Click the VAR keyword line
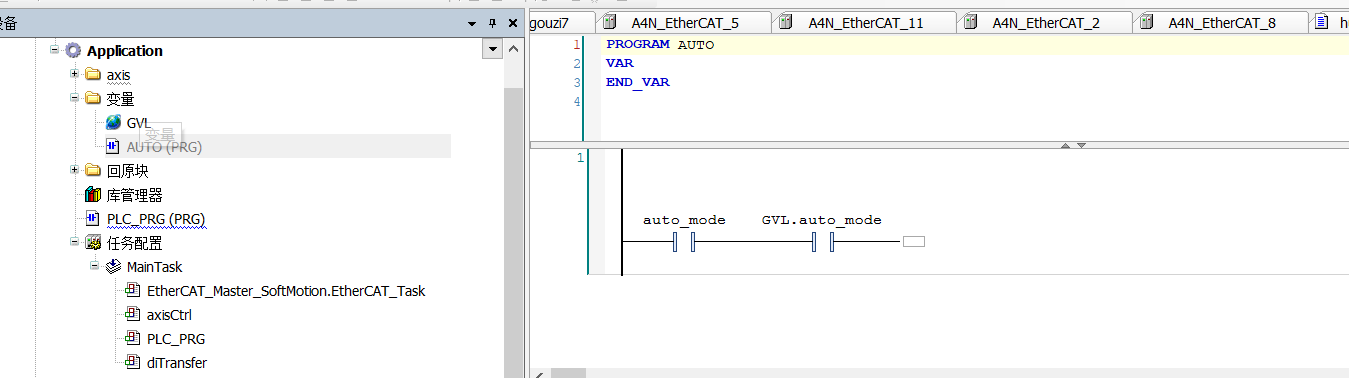The width and height of the screenshot is (1349, 378). (x=620, y=63)
